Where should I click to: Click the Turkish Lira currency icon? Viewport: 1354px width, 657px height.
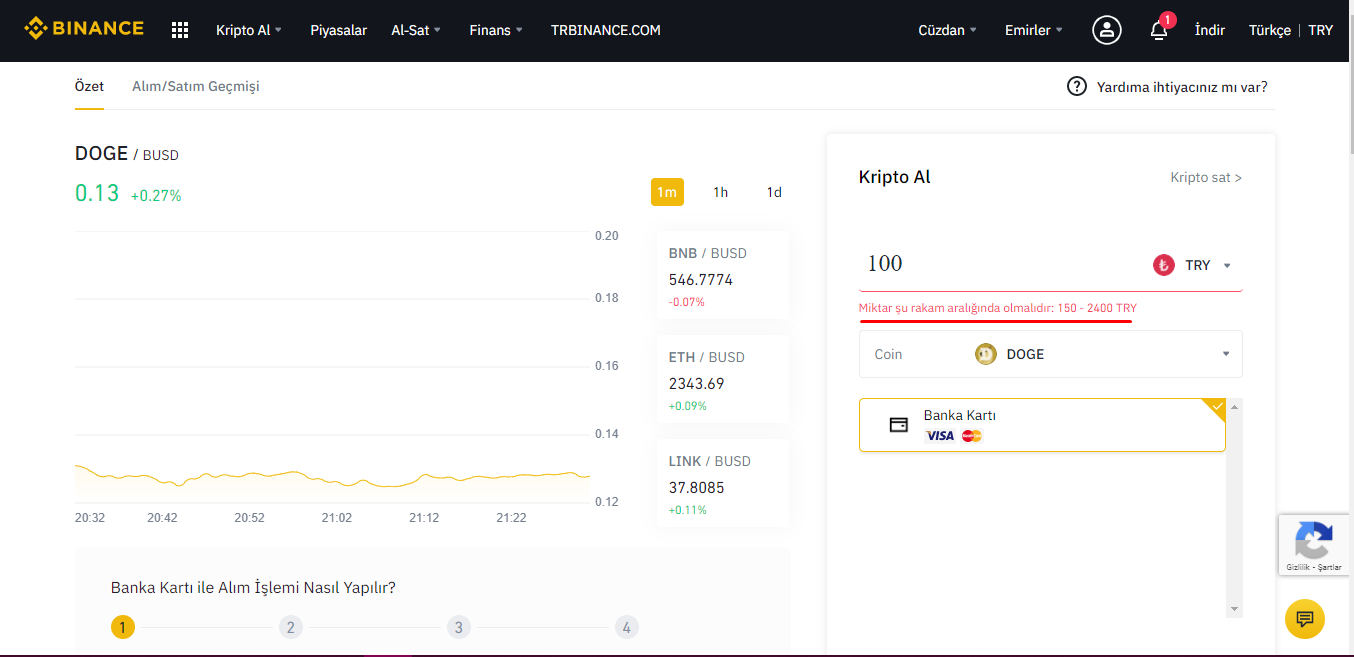1163,265
